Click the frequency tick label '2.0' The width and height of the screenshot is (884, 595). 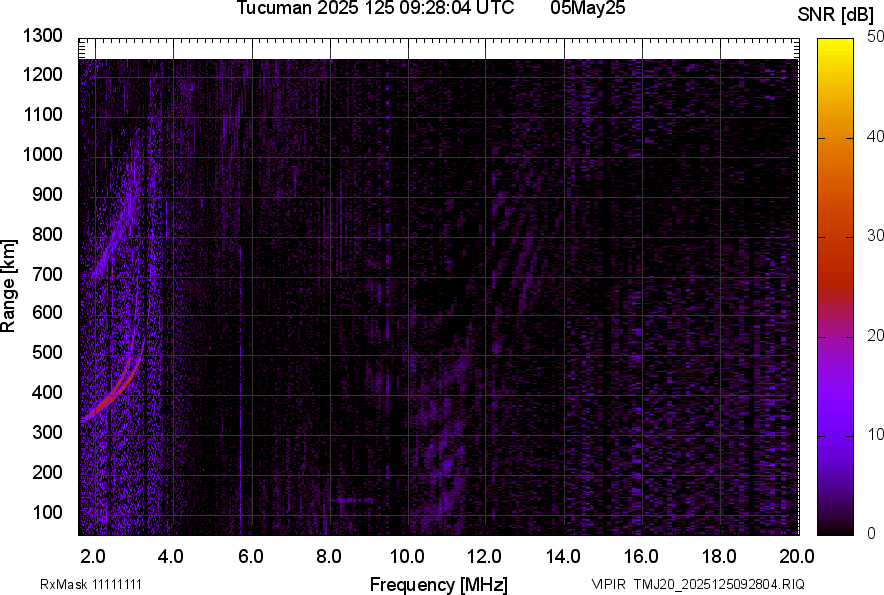[92, 557]
